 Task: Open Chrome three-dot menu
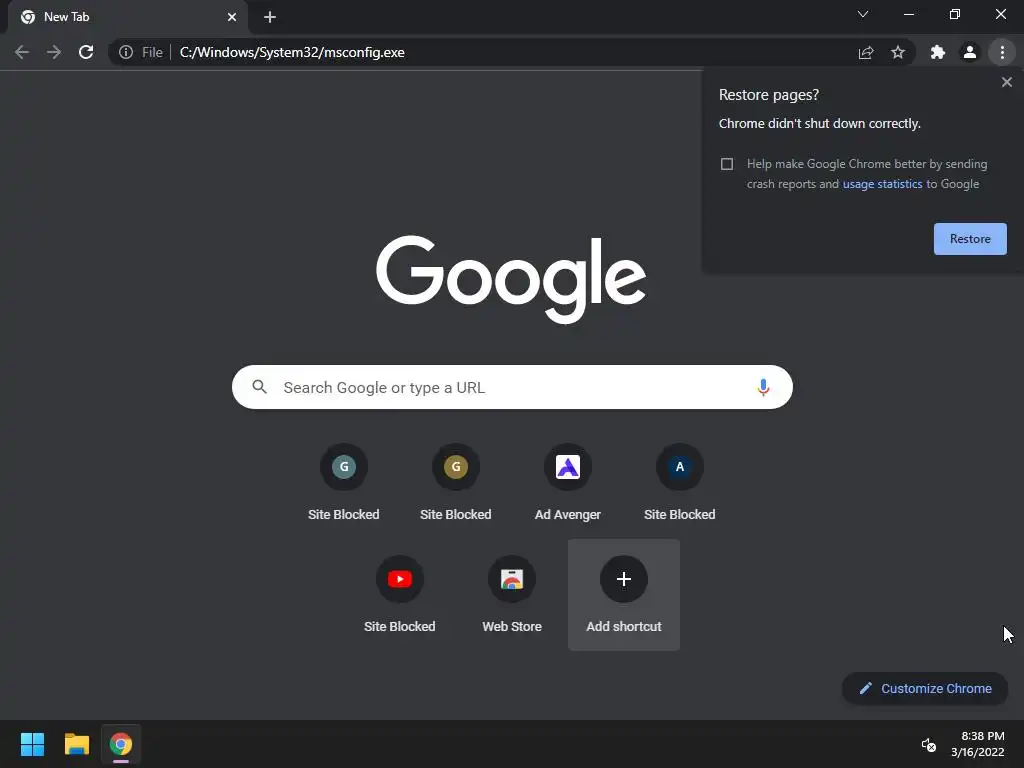1002,52
